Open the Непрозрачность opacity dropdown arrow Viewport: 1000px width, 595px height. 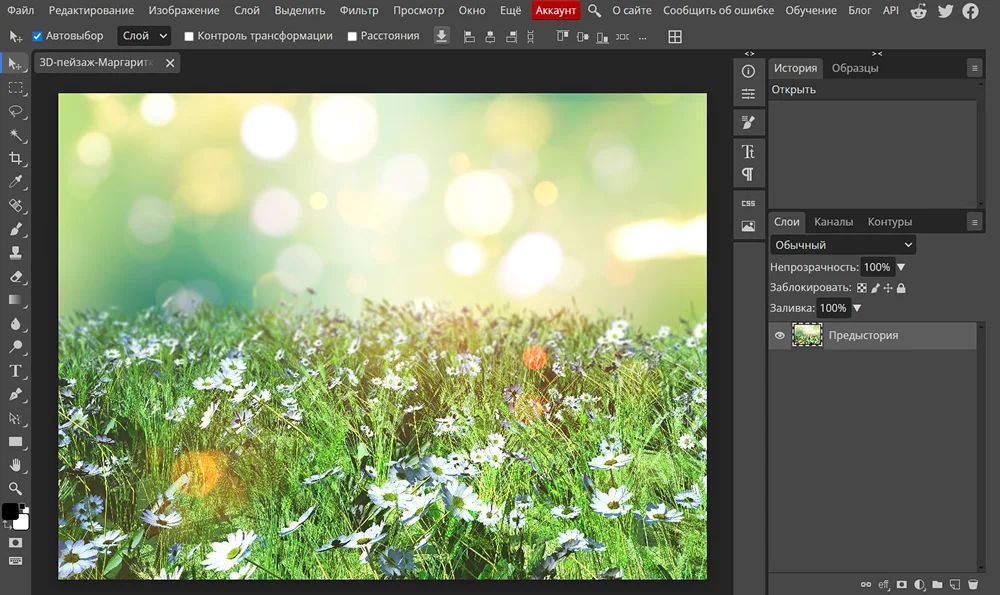click(901, 267)
